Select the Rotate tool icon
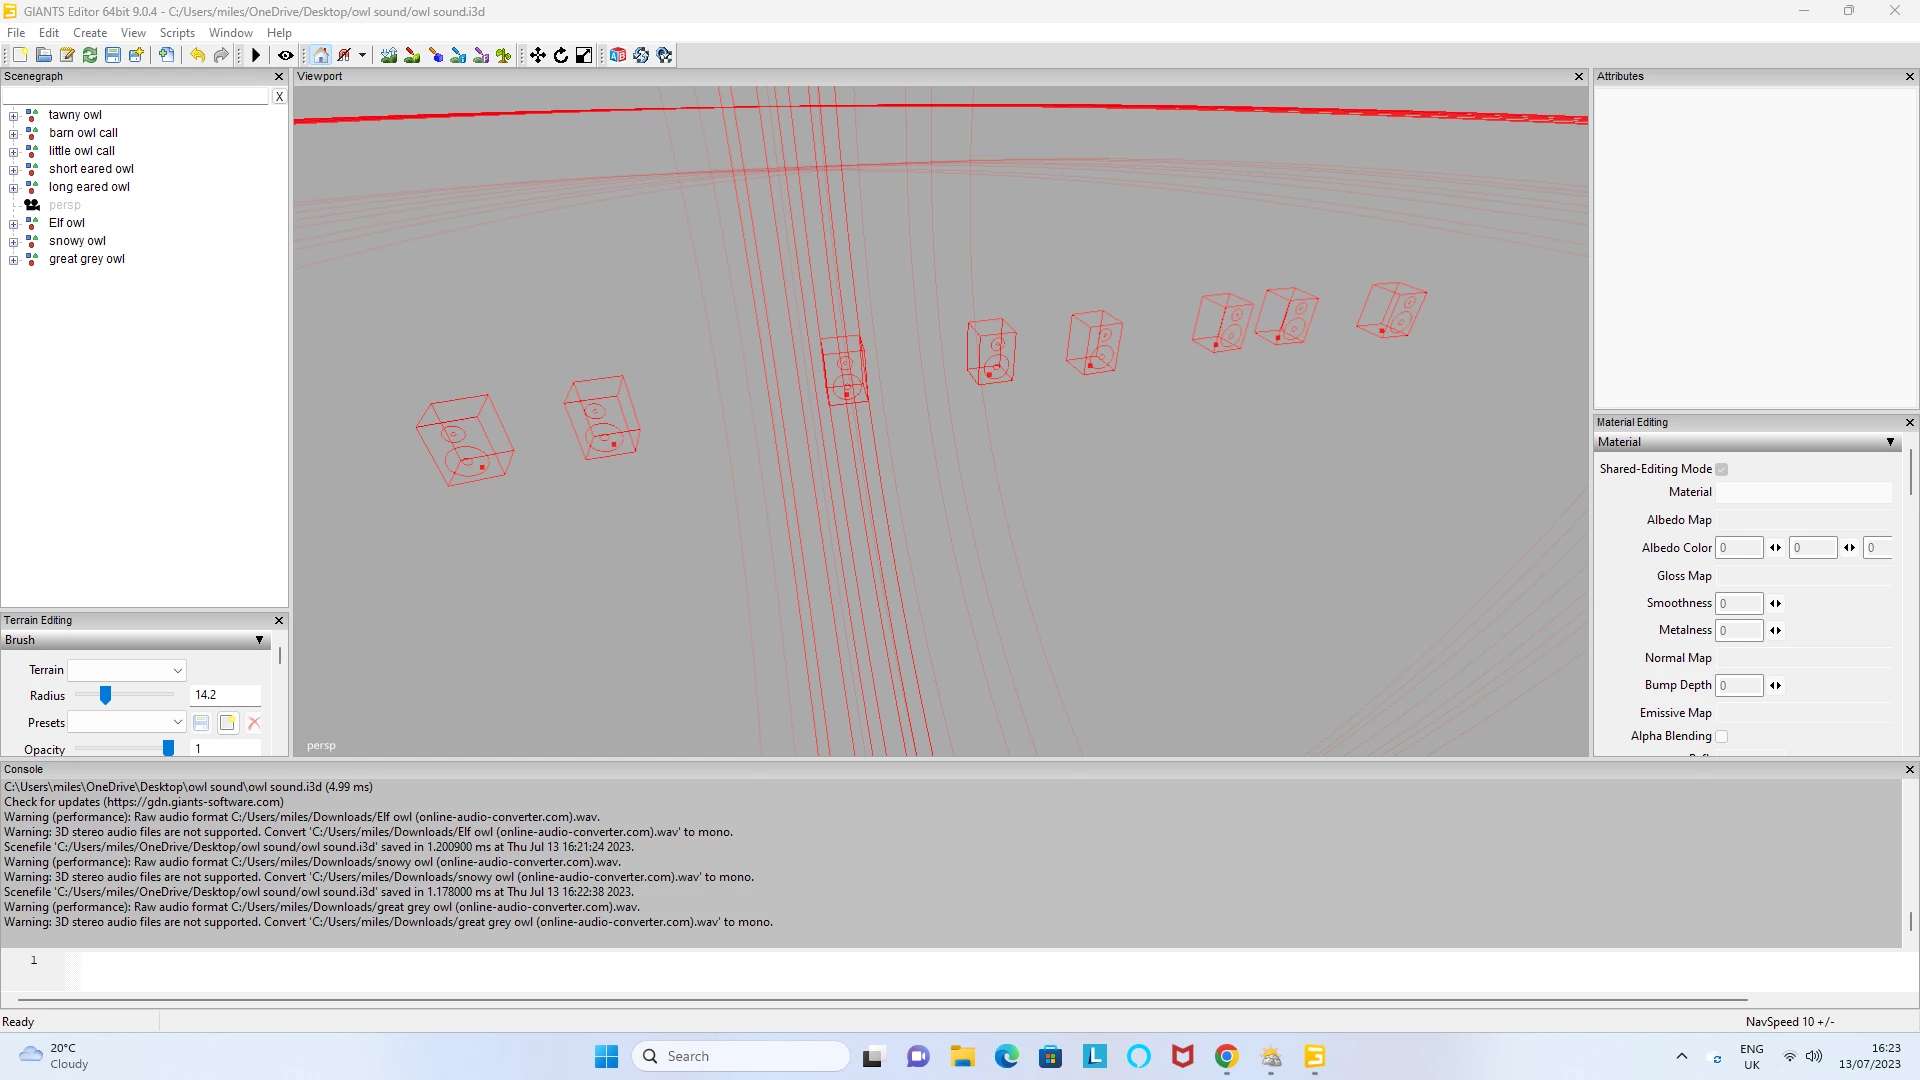This screenshot has width=1920, height=1080. pos(561,55)
